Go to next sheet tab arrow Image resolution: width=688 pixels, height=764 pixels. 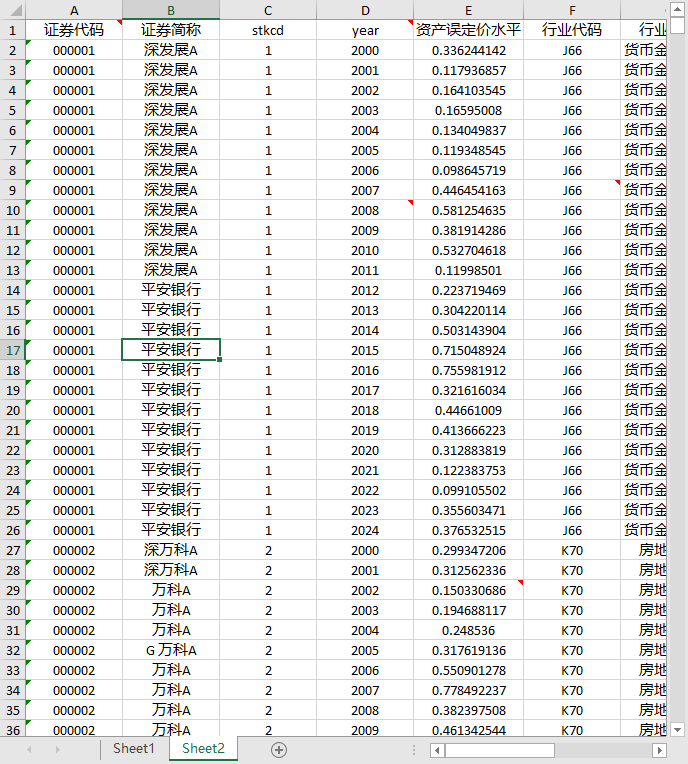click(57, 749)
